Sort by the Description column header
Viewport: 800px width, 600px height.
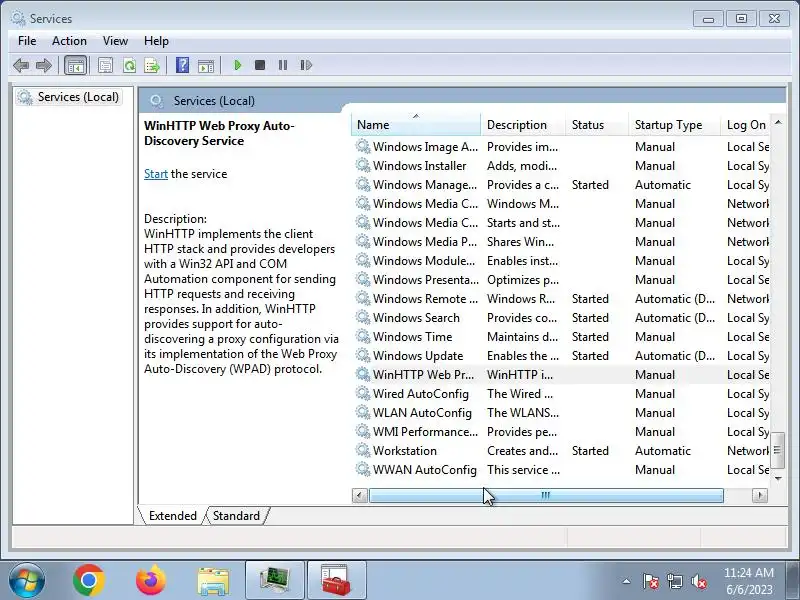coord(522,124)
